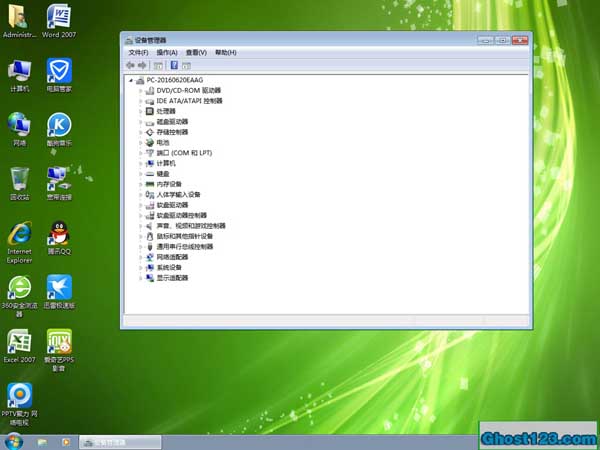600x450 pixels.
Task: Click the blue Help question-mark toolbar icon
Action: (x=174, y=65)
